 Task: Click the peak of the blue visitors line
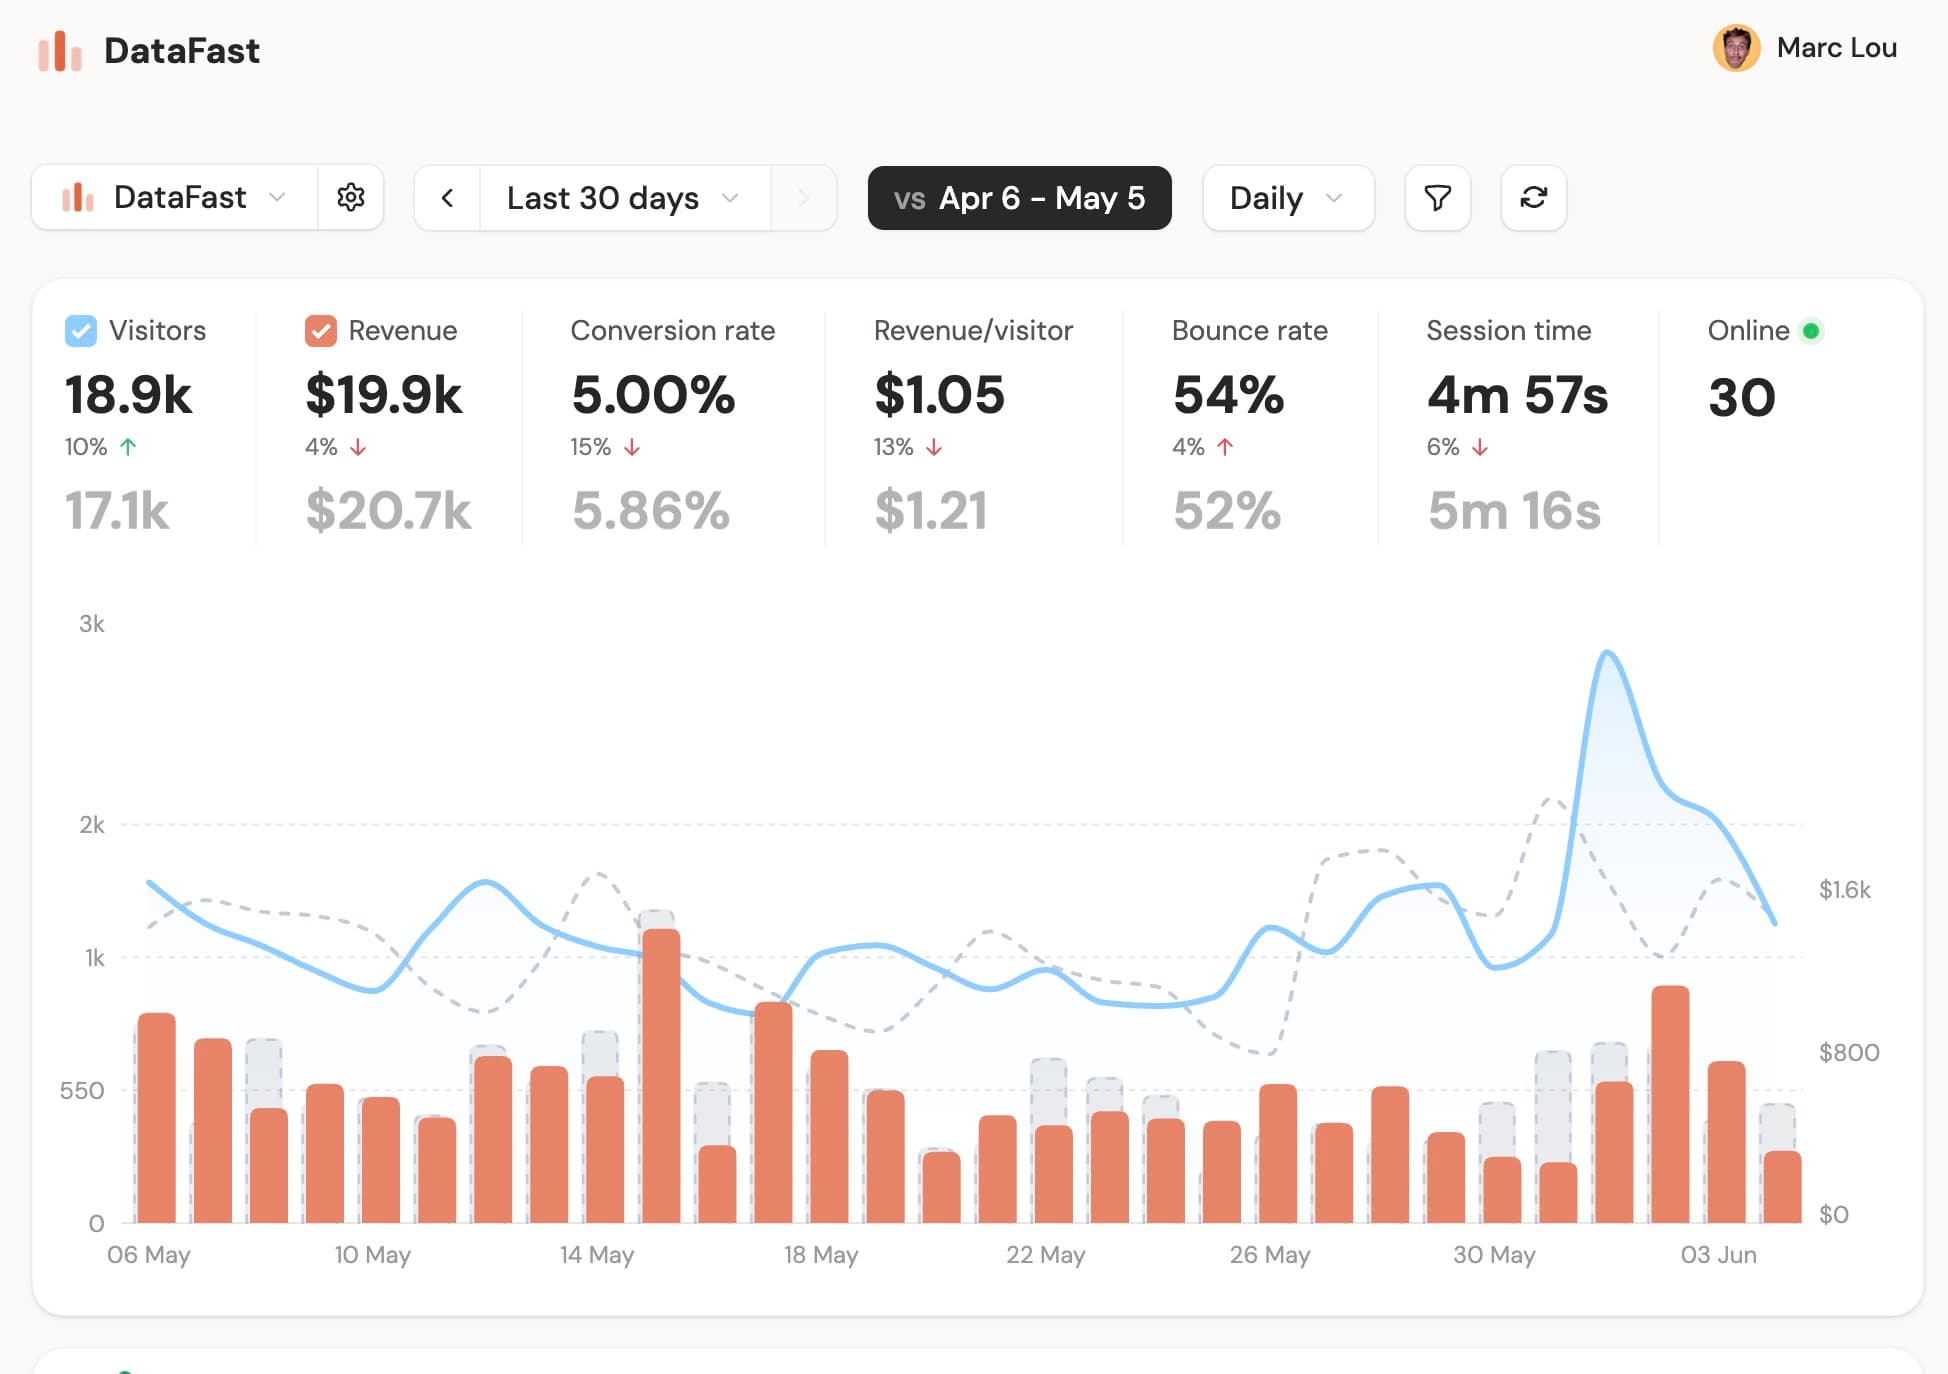click(x=1607, y=653)
